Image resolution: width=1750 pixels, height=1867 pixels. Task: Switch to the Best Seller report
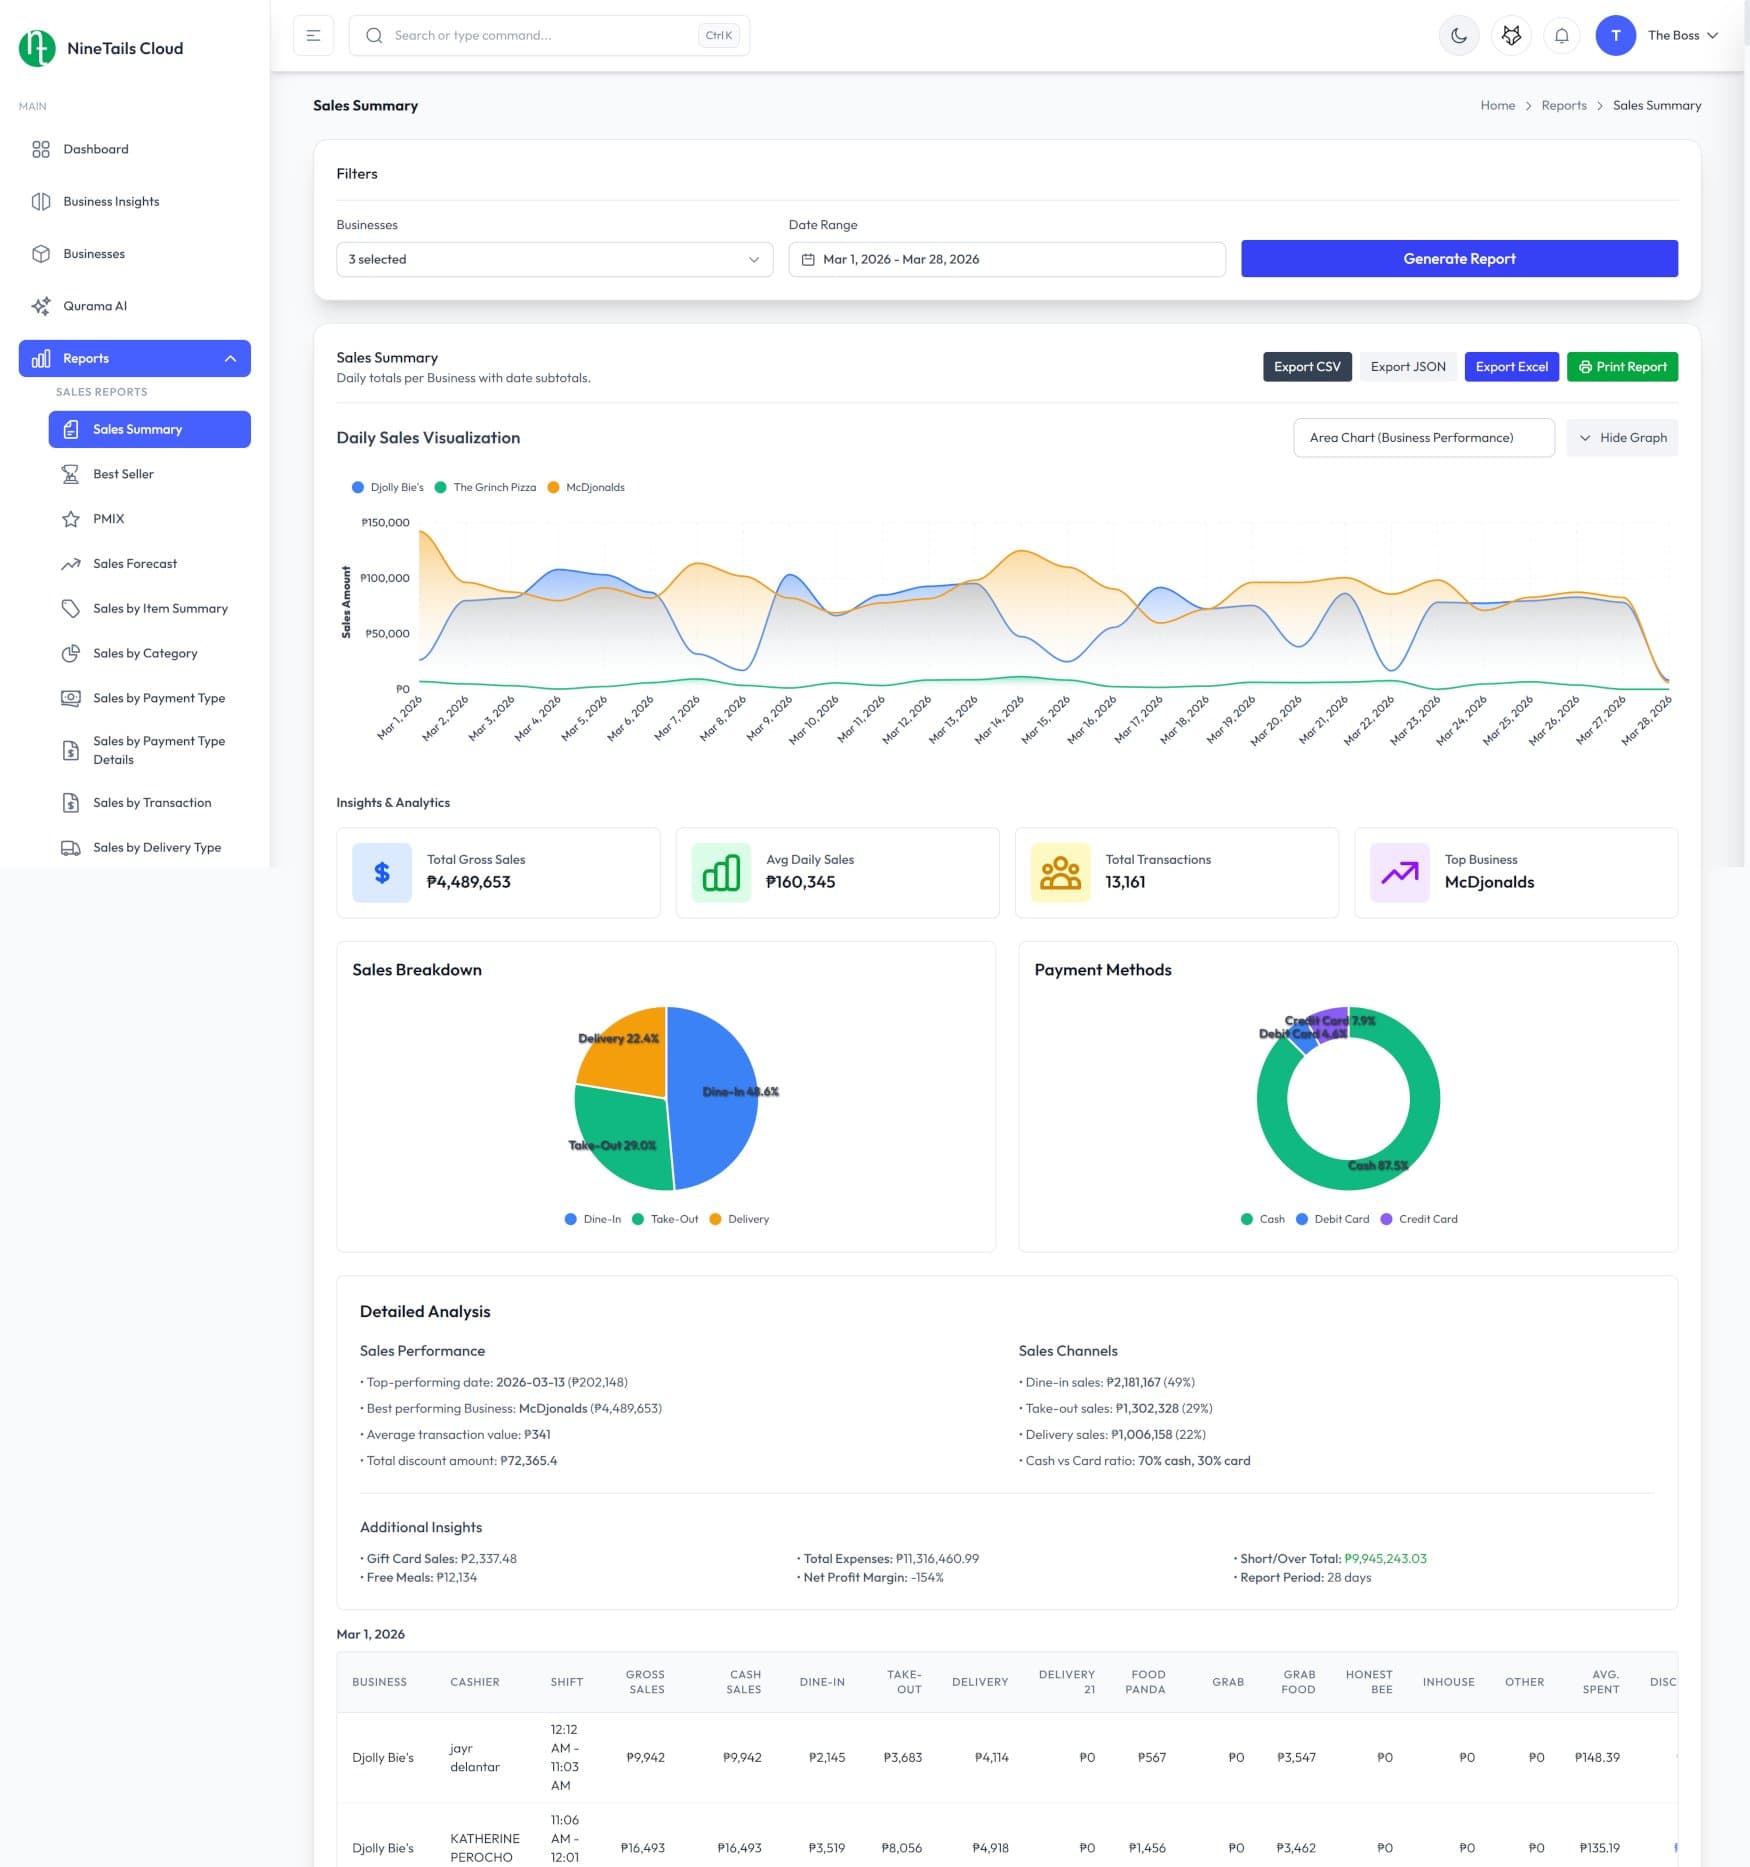pos(122,473)
